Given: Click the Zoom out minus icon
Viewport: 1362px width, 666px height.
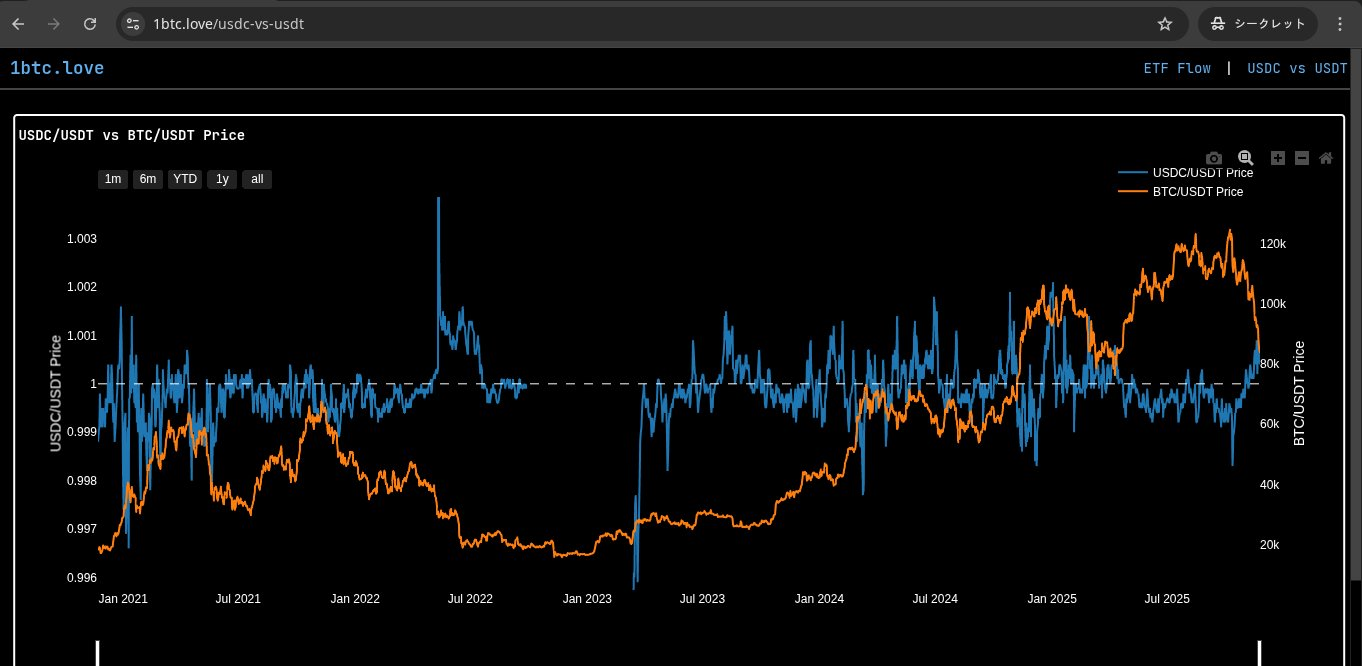Looking at the screenshot, I should pos(1302,158).
